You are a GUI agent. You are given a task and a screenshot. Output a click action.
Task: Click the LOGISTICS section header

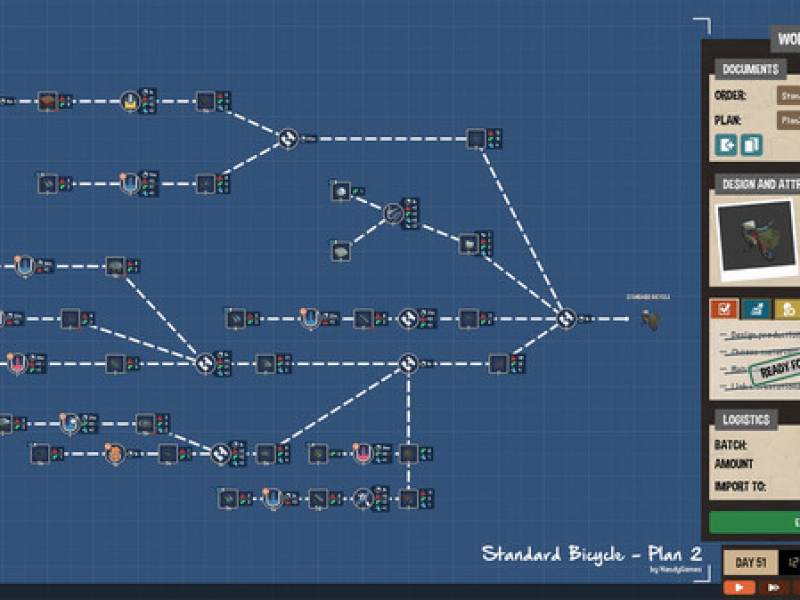[x=746, y=419]
